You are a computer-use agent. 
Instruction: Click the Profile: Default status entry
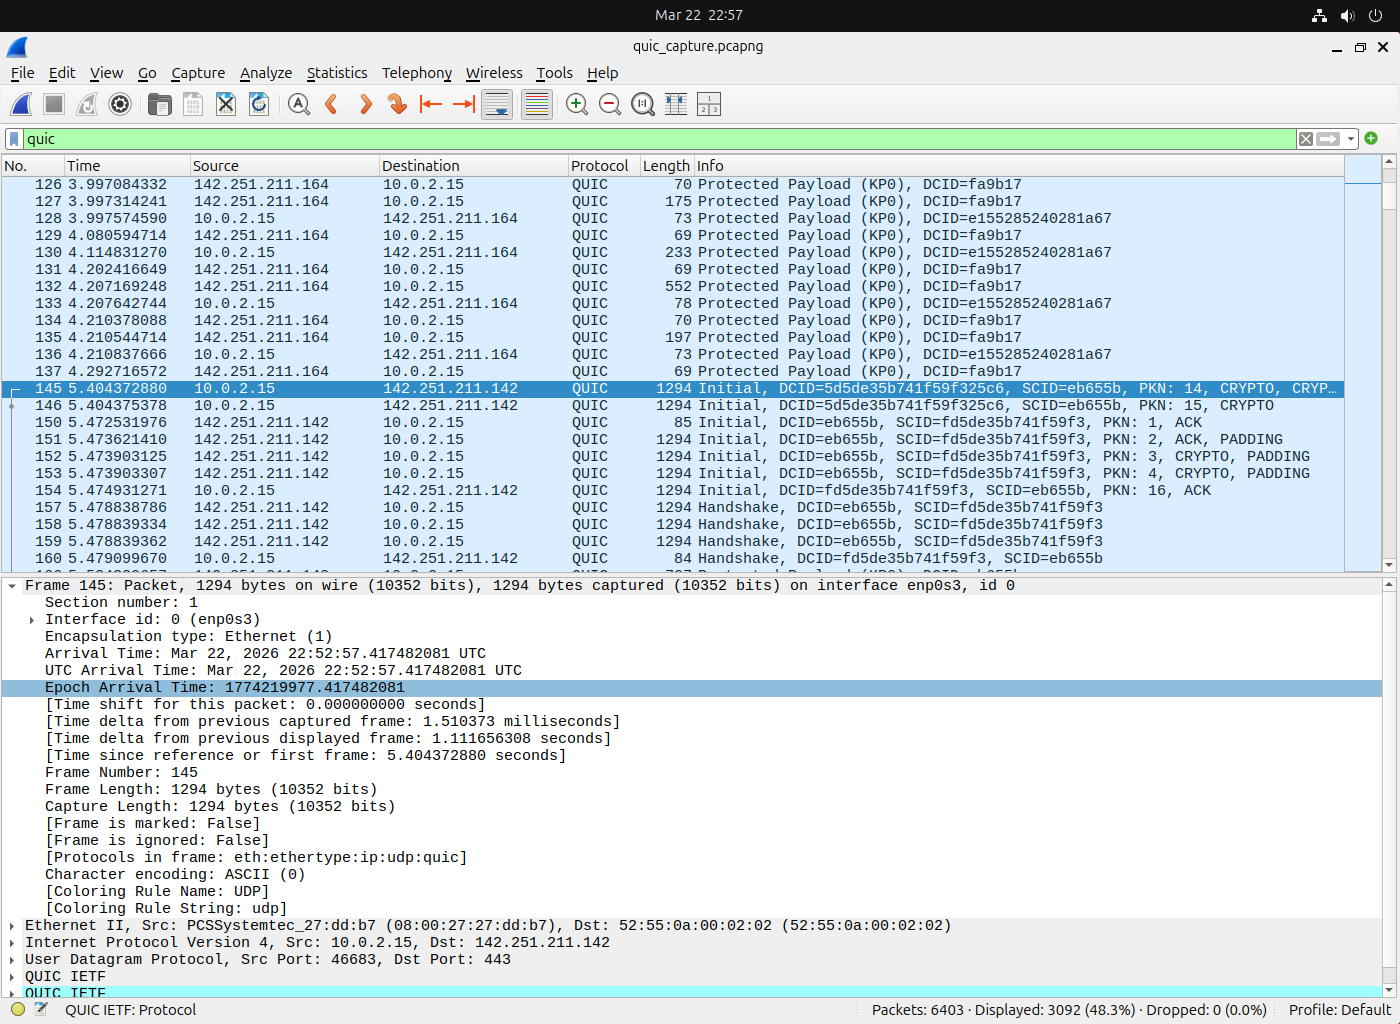1339,1010
